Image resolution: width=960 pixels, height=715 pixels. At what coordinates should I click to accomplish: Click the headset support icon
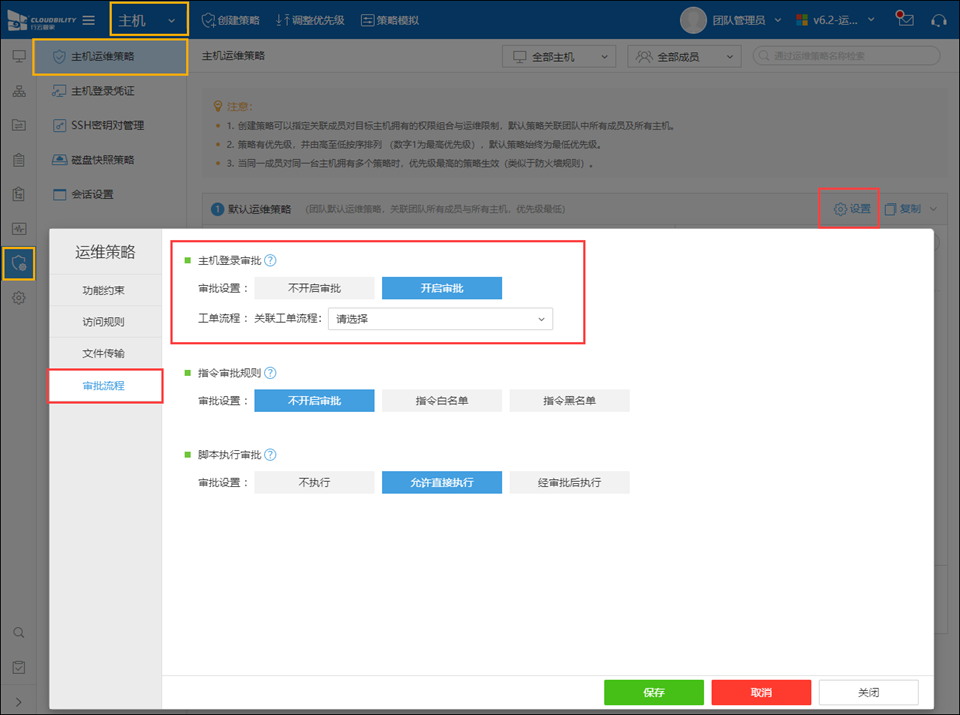(x=938, y=20)
